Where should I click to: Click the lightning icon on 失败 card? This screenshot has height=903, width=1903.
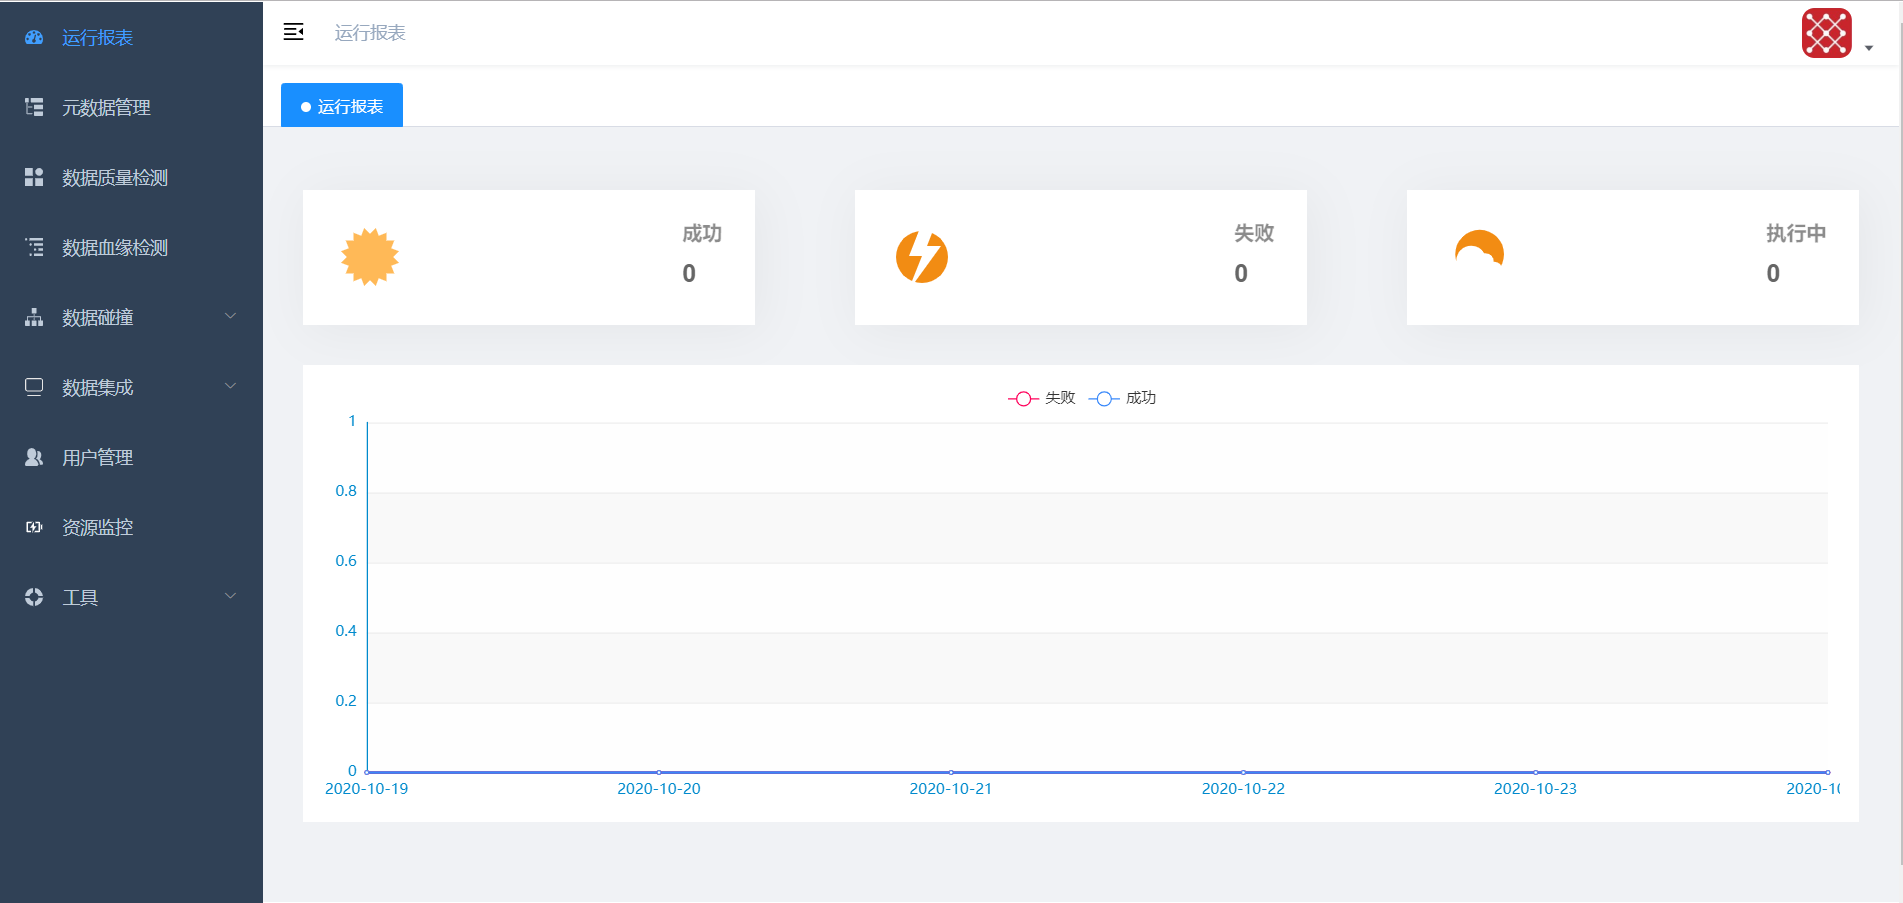click(x=922, y=257)
